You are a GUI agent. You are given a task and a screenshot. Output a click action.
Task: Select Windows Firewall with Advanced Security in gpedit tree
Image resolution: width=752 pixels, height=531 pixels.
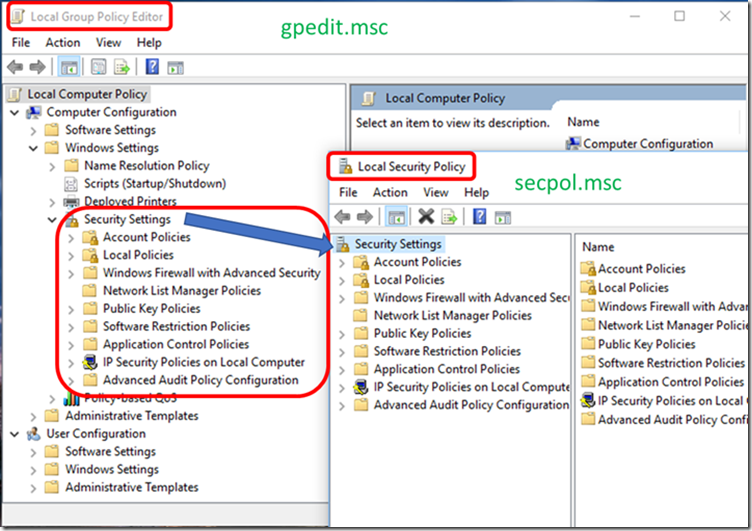[212, 272]
